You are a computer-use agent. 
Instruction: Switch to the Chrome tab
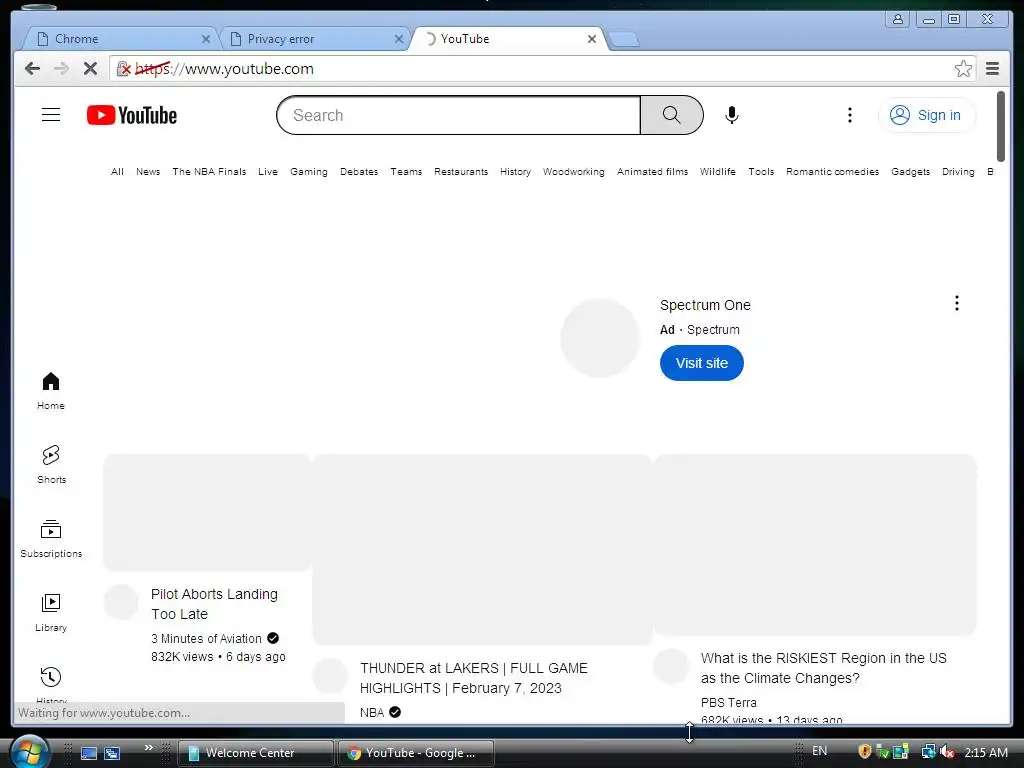120,39
